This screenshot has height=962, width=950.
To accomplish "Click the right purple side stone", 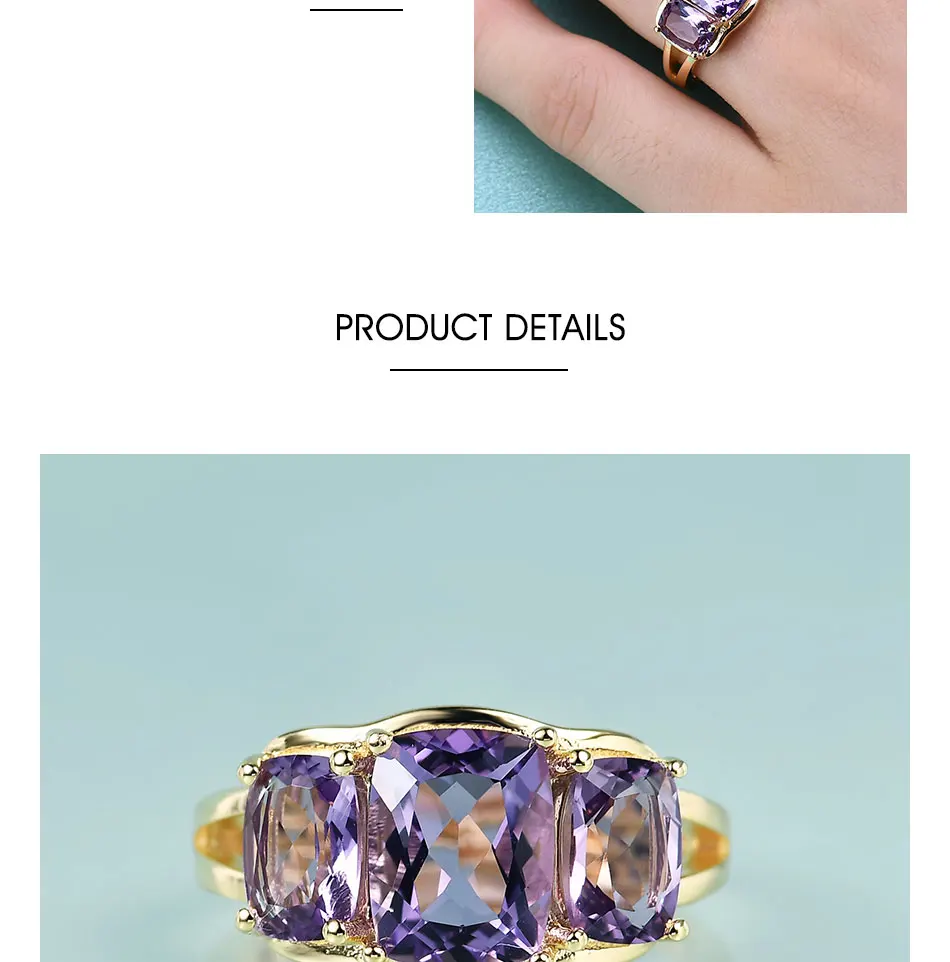I will tap(620, 850).
